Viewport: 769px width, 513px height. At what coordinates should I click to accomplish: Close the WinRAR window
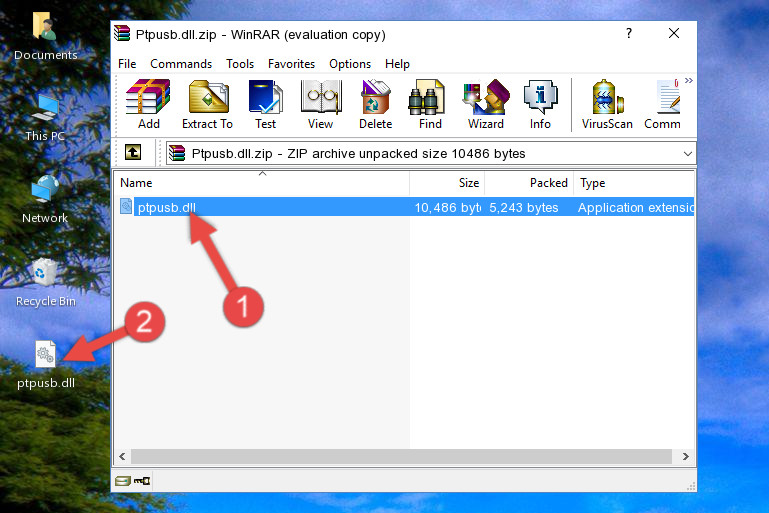[x=674, y=33]
